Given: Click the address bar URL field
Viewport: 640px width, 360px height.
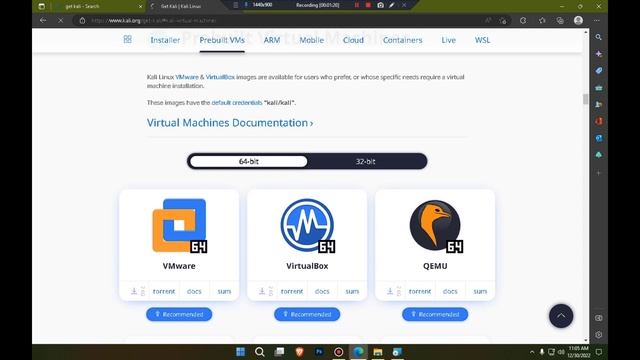Looking at the screenshot, I should [292, 20].
